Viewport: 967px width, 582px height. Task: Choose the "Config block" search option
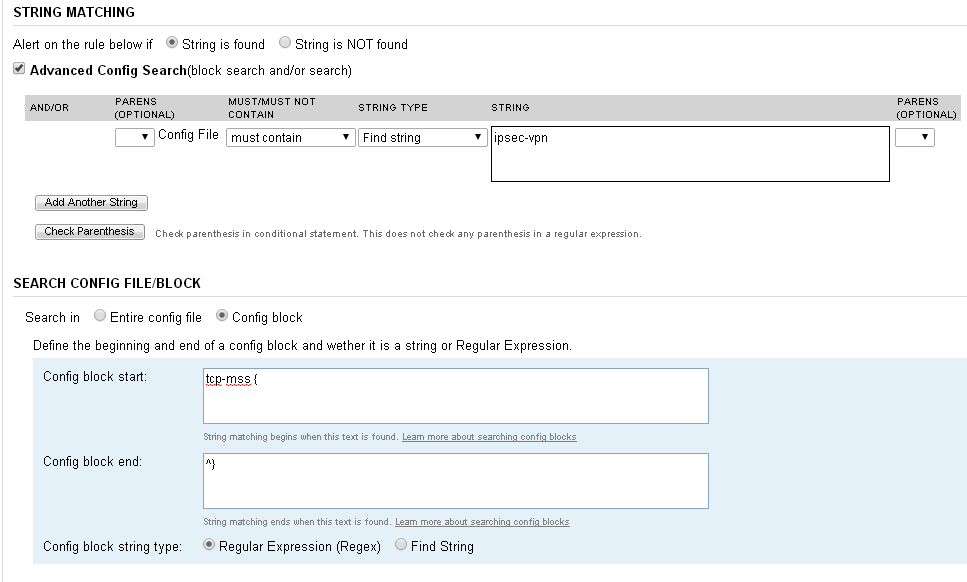pos(222,316)
